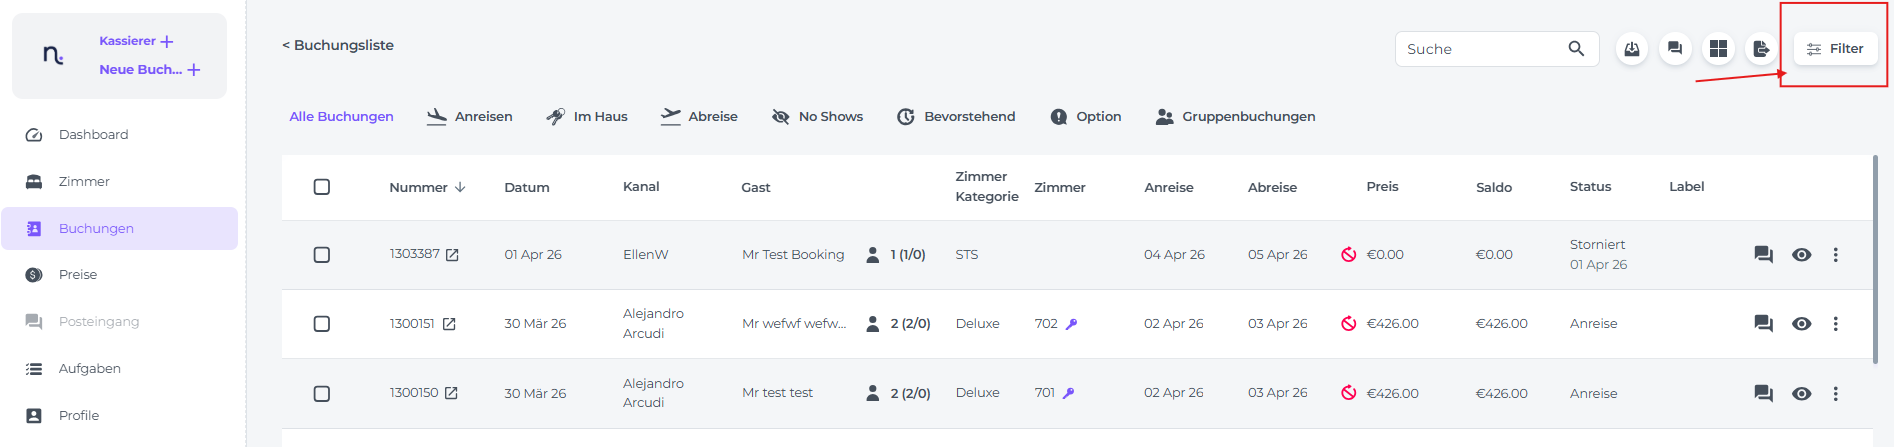This screenshot has width=1894, height=447.
Task: Tick the checkbox for booking 1300151
Action: click(x=322, y=324)
